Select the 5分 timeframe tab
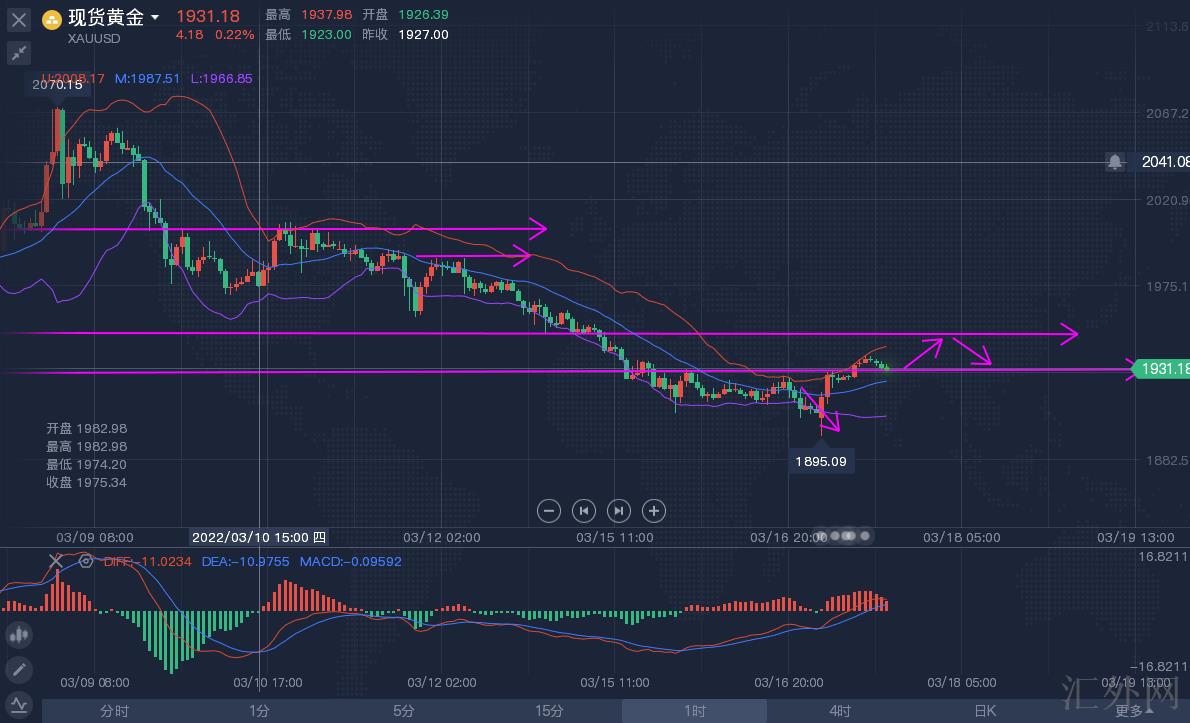Image resolution: width=1190 pixels, height=723 pixels. point(404,711)
